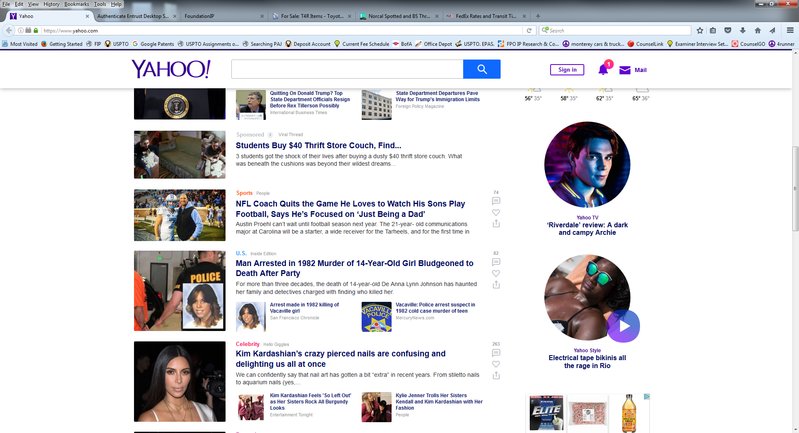Click the Firefox Search box
The height and width of the screenshot is (433, 799).
click(615, 31)
